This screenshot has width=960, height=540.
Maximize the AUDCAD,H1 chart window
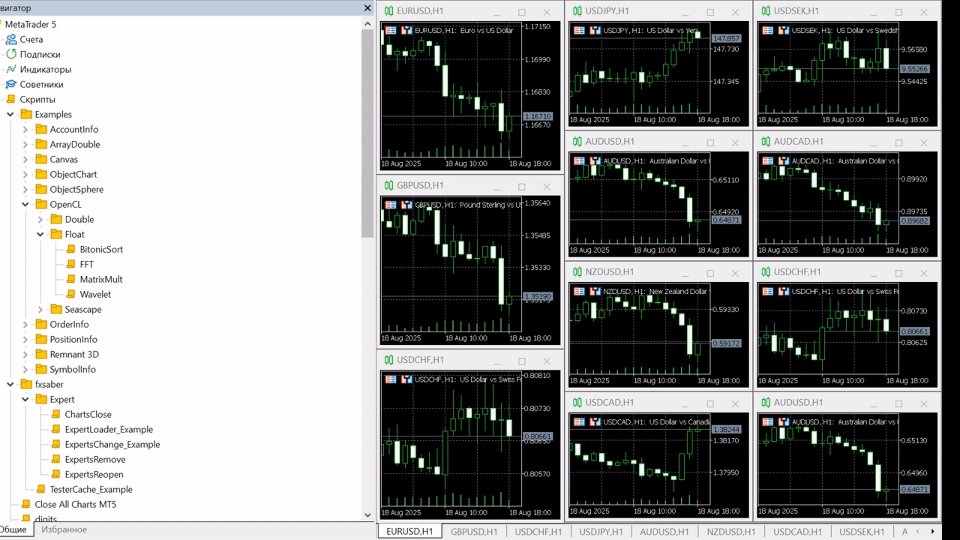898,142
